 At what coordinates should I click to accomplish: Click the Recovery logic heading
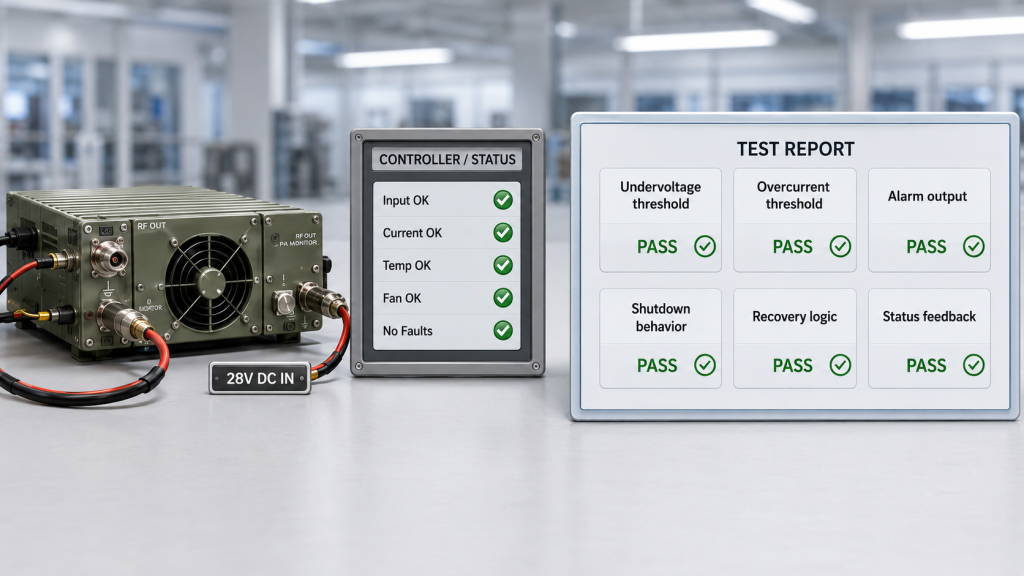pyautogui.click(x=794, y=317)
